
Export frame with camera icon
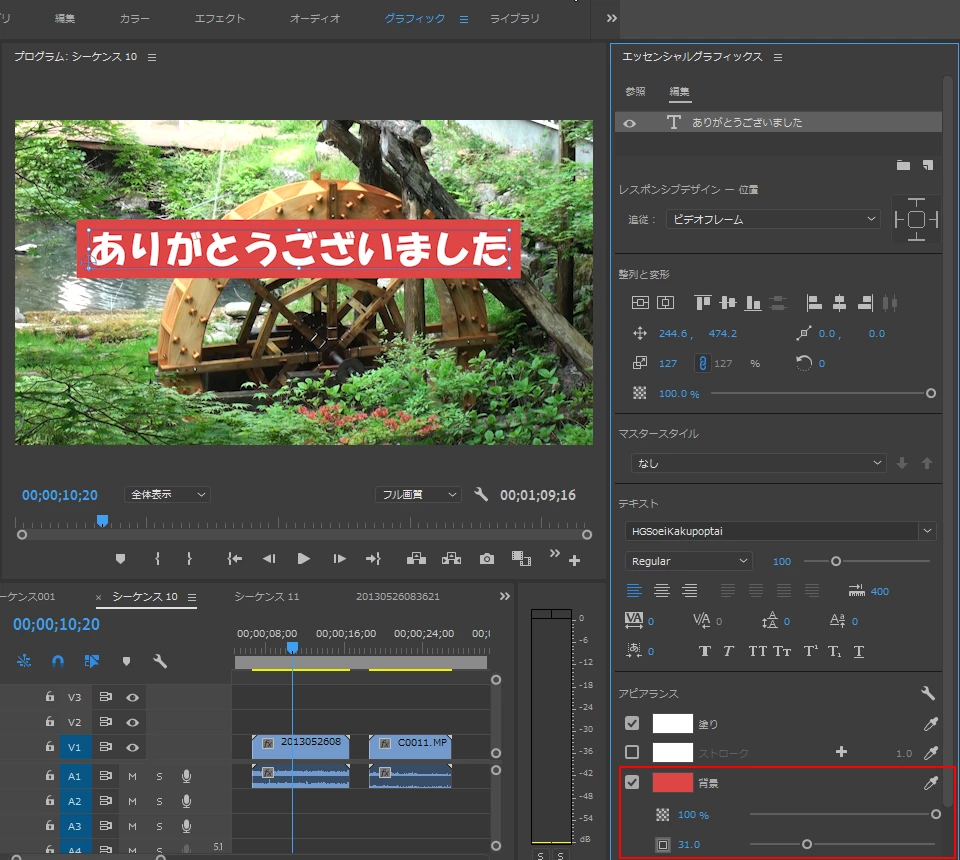tap(487, 558)
